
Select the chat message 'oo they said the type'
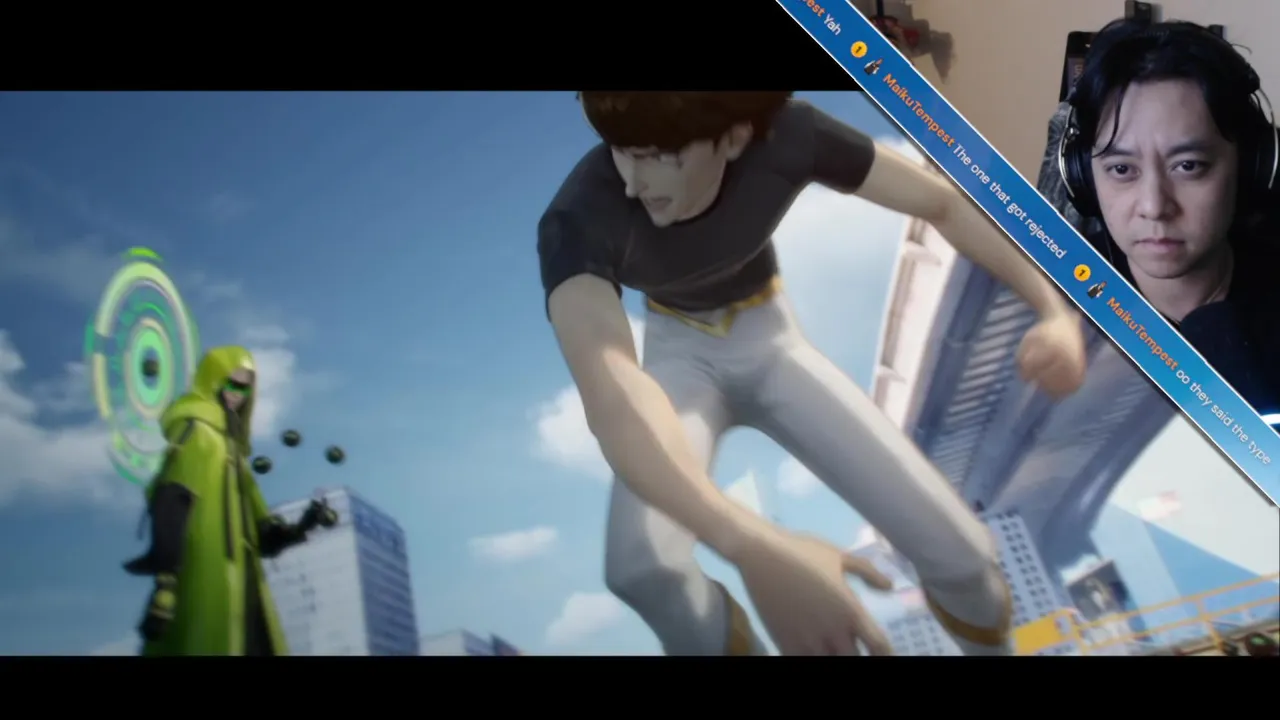(1224, 417)
